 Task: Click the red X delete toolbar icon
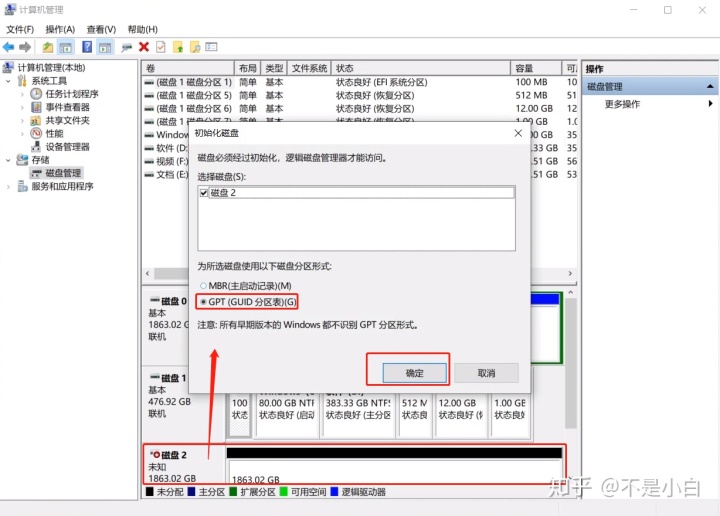pos(144,47)
